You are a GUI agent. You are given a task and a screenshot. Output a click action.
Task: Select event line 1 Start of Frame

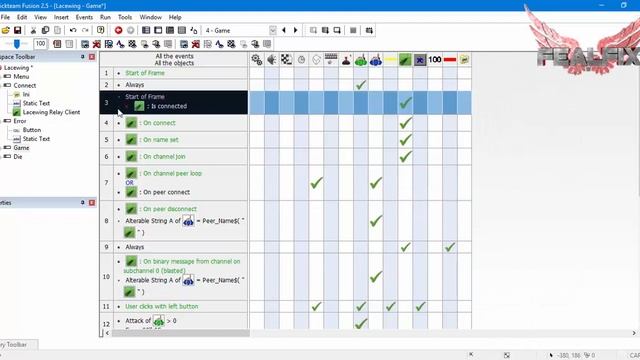[x=144, y=73]
